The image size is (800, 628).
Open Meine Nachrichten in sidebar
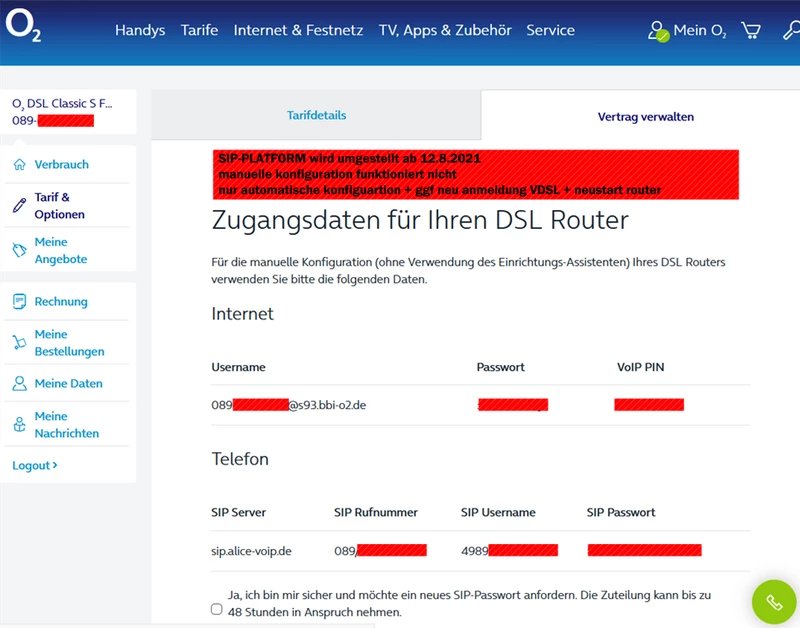point(67,424)
